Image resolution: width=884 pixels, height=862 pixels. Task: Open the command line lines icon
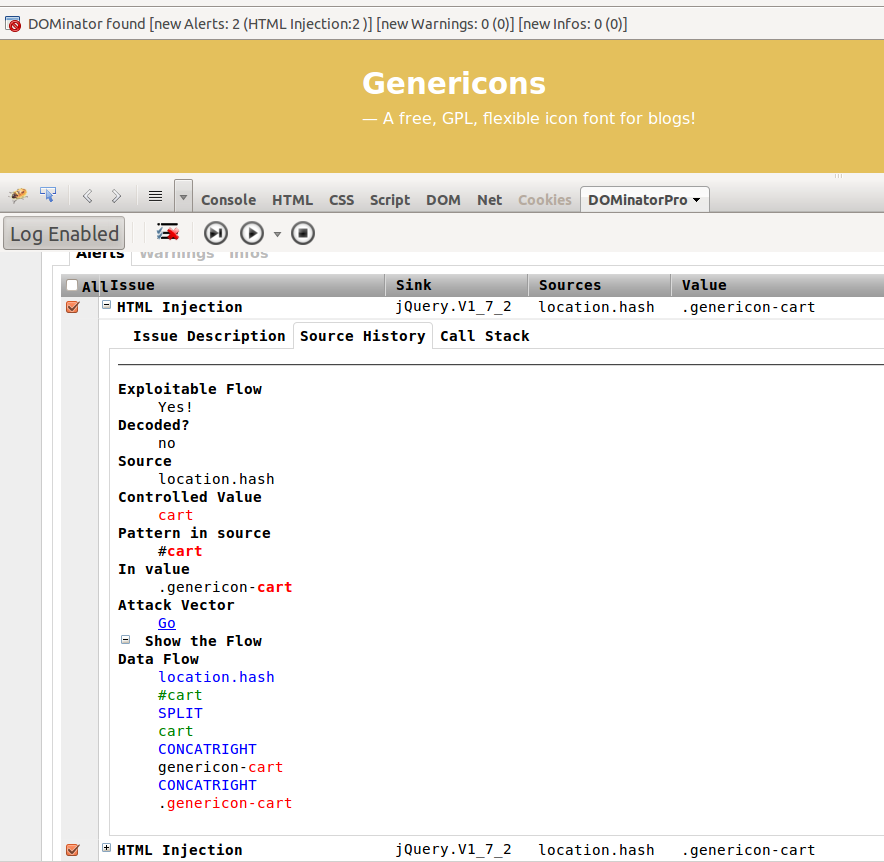point(155,196)
